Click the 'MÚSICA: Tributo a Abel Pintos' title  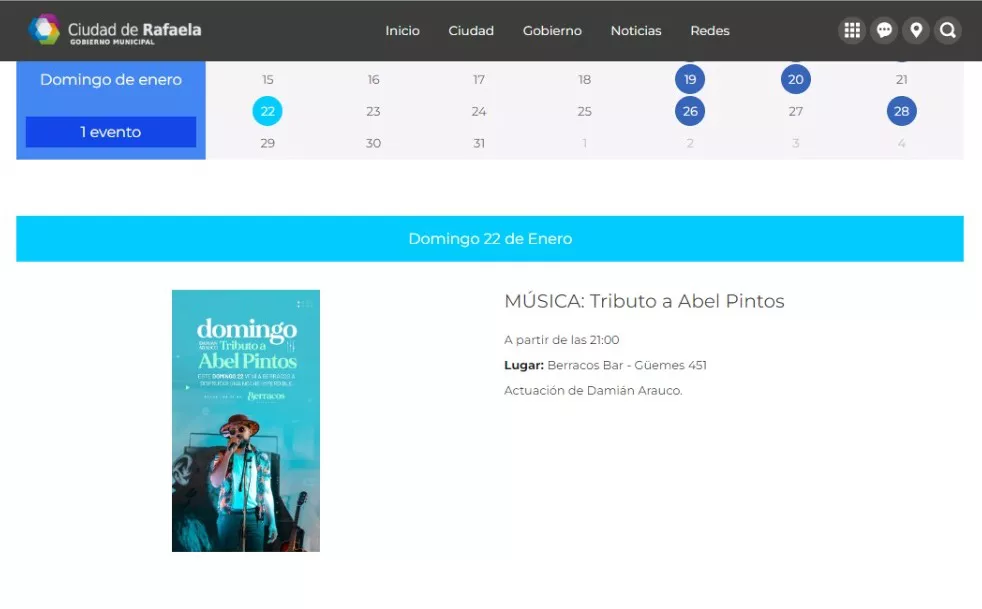644,301
